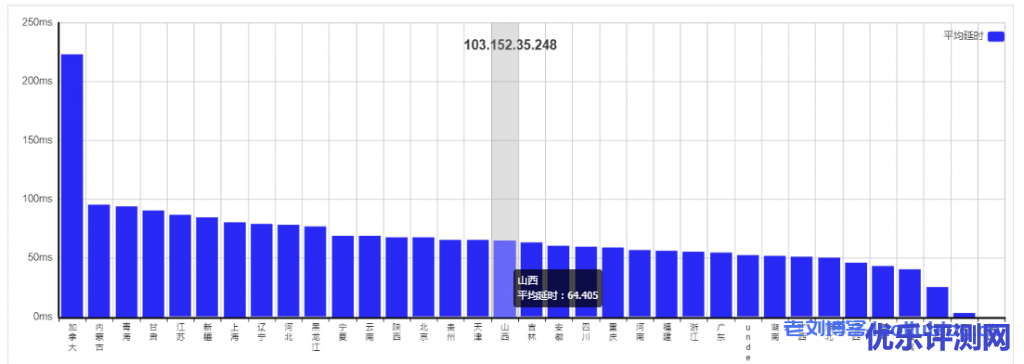Click the 山西 tooltip showing 64.405

[557, 288]
